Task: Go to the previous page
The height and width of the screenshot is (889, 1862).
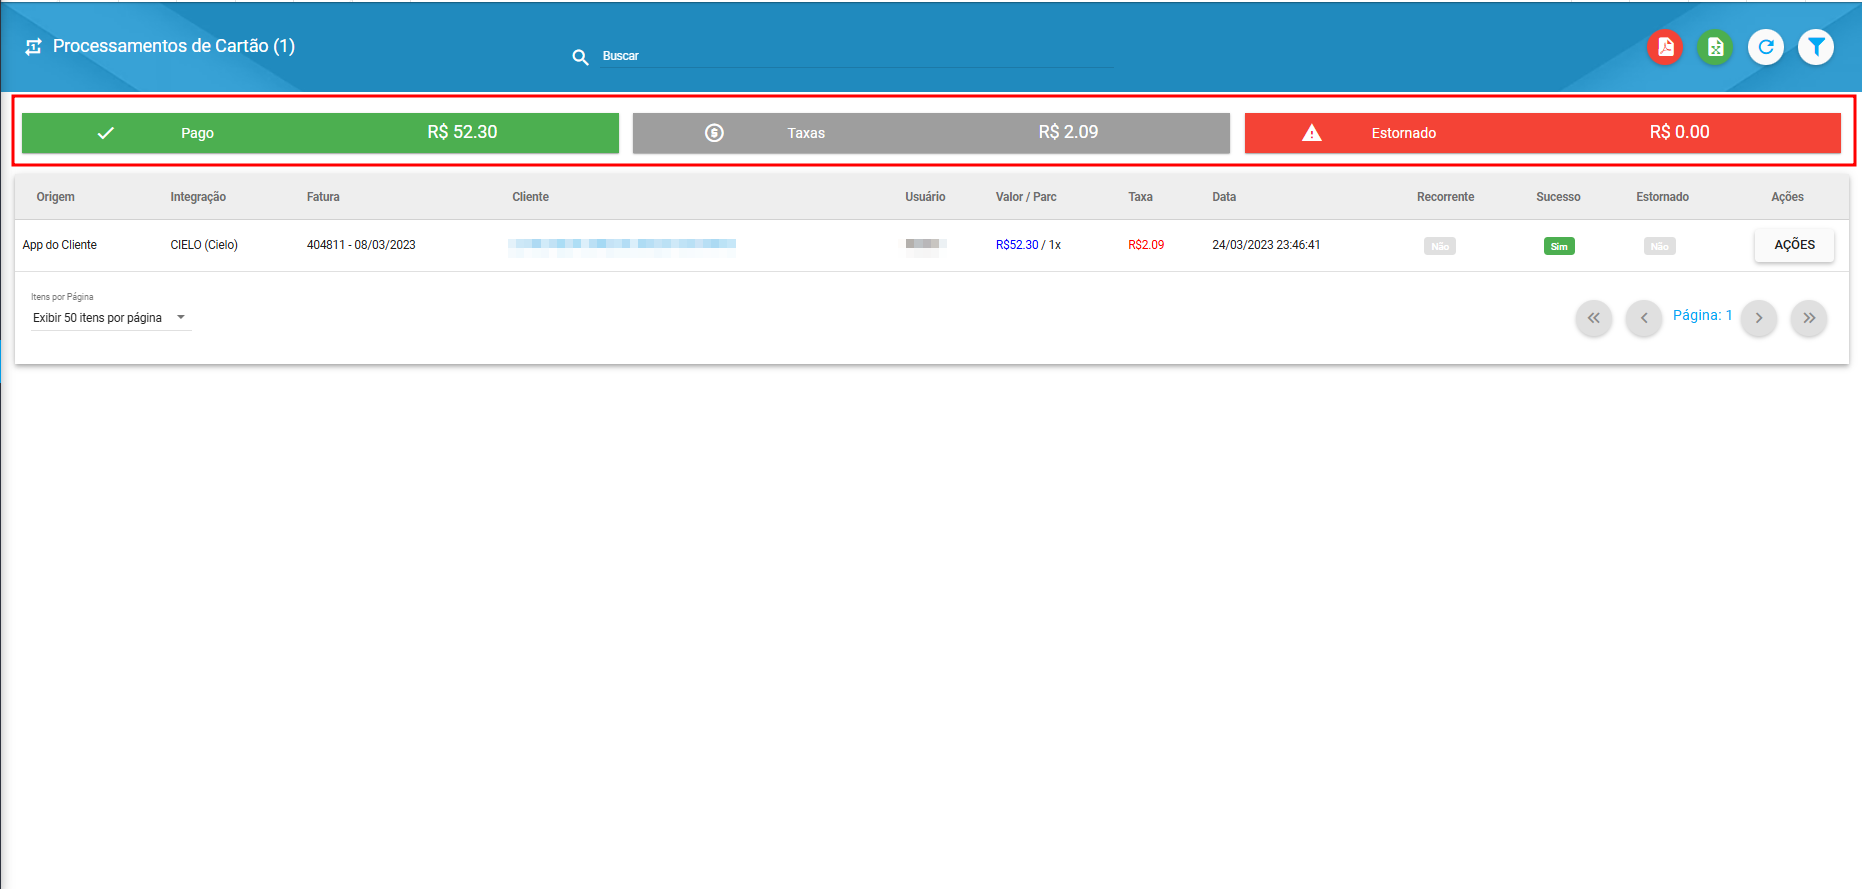Action: click(1644, 318)
